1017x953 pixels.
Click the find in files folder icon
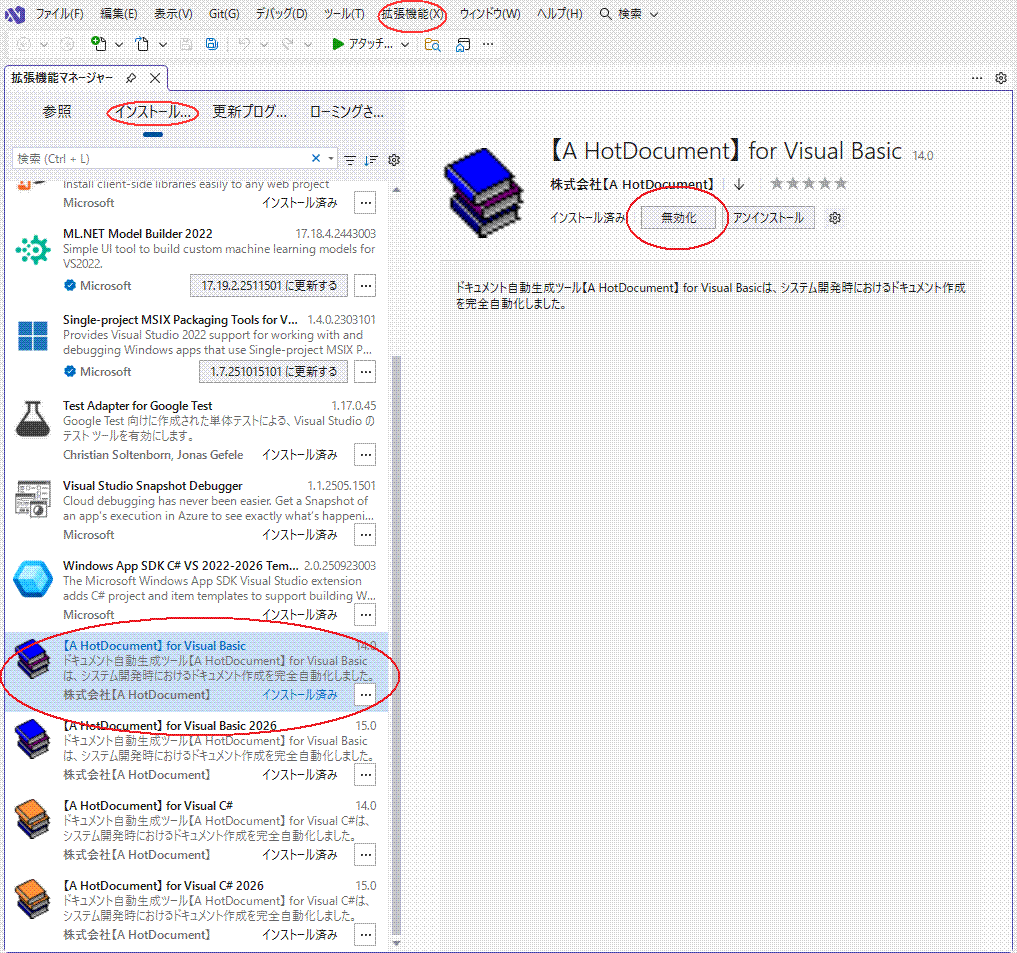(433, 44)
